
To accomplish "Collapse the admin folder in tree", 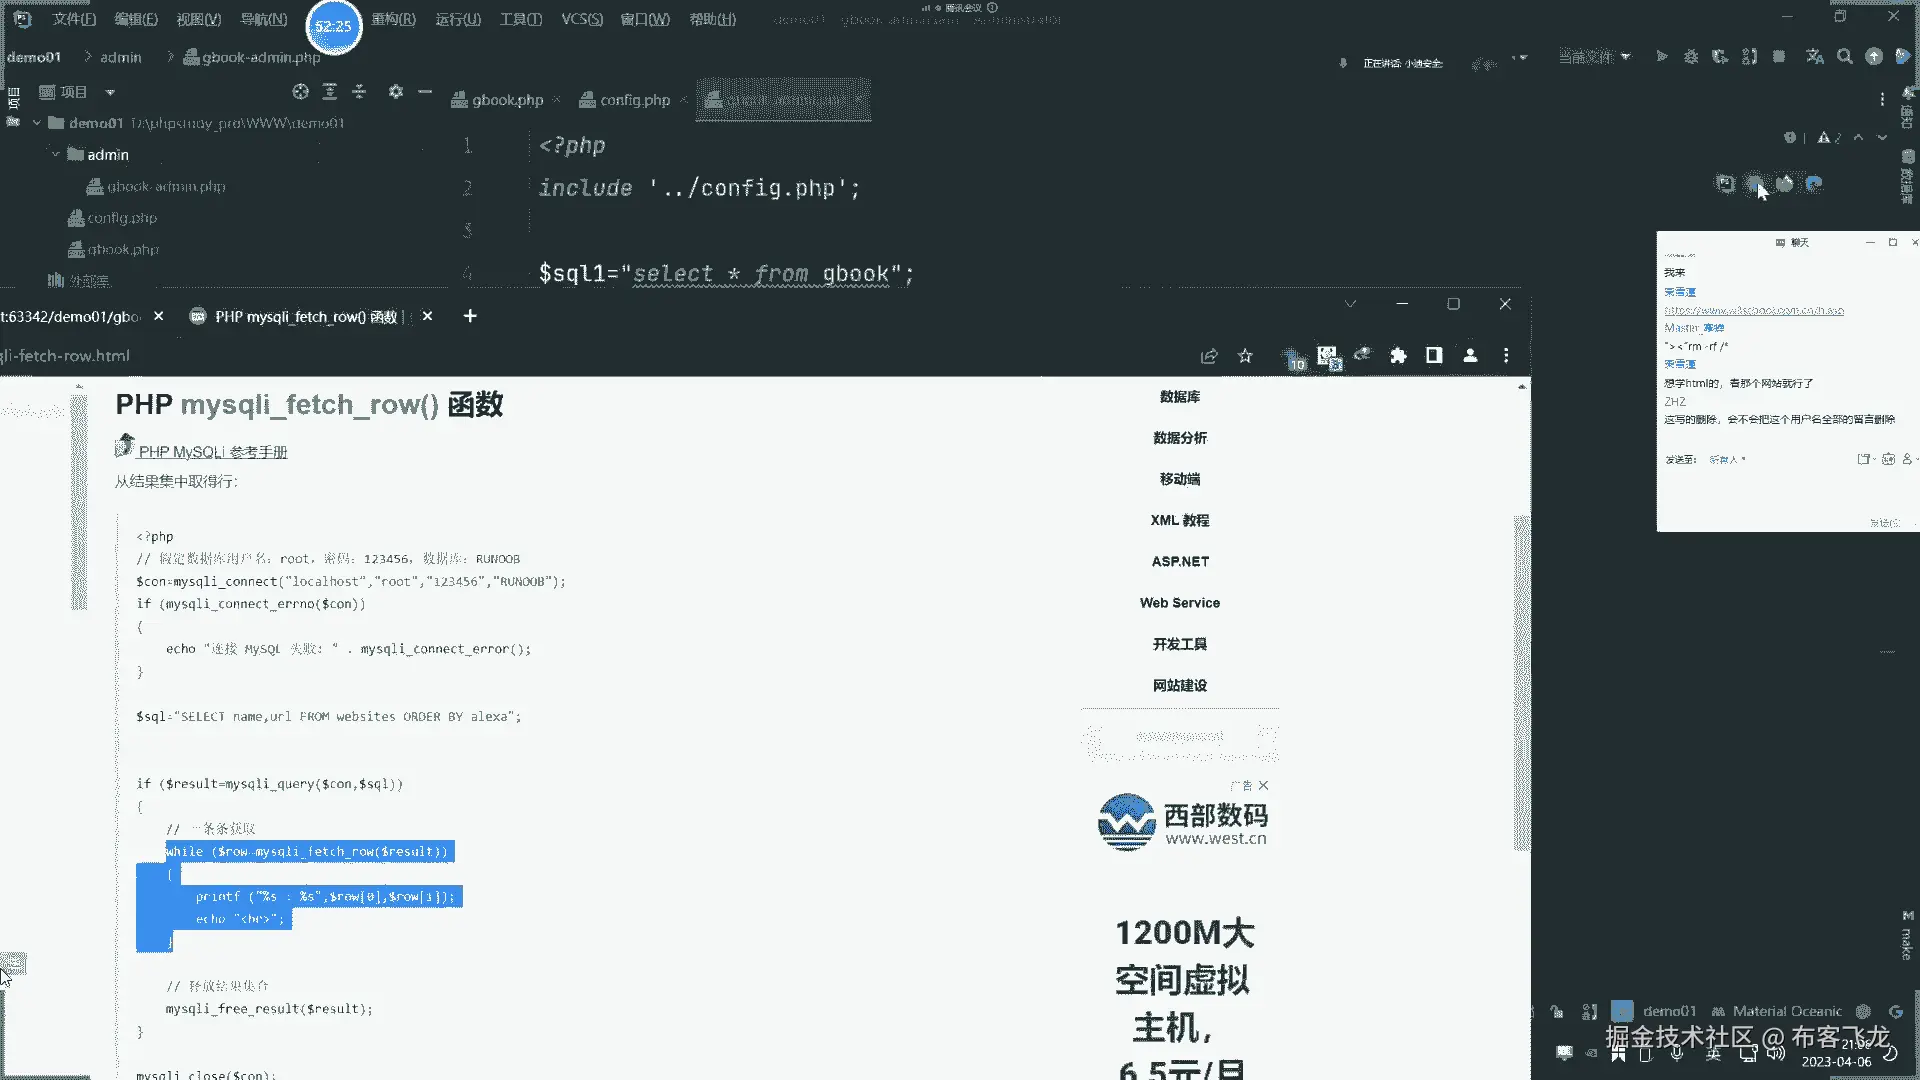I will (56, 155).
